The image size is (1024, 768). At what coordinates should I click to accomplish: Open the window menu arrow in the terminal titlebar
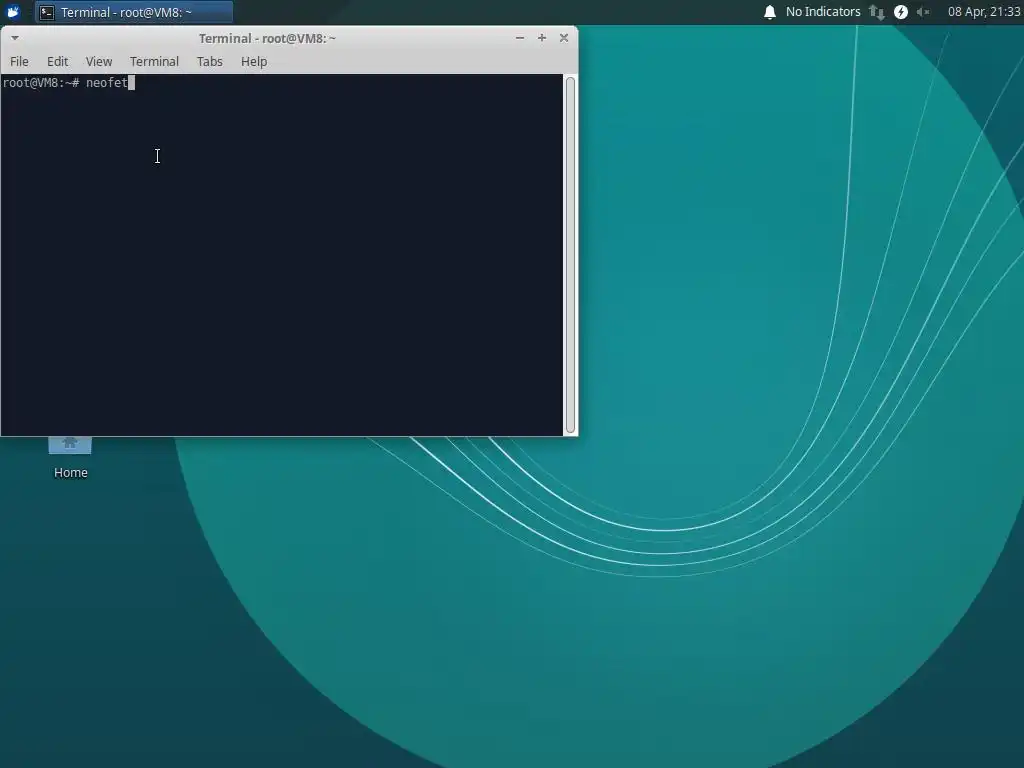(x=14, y=38)
